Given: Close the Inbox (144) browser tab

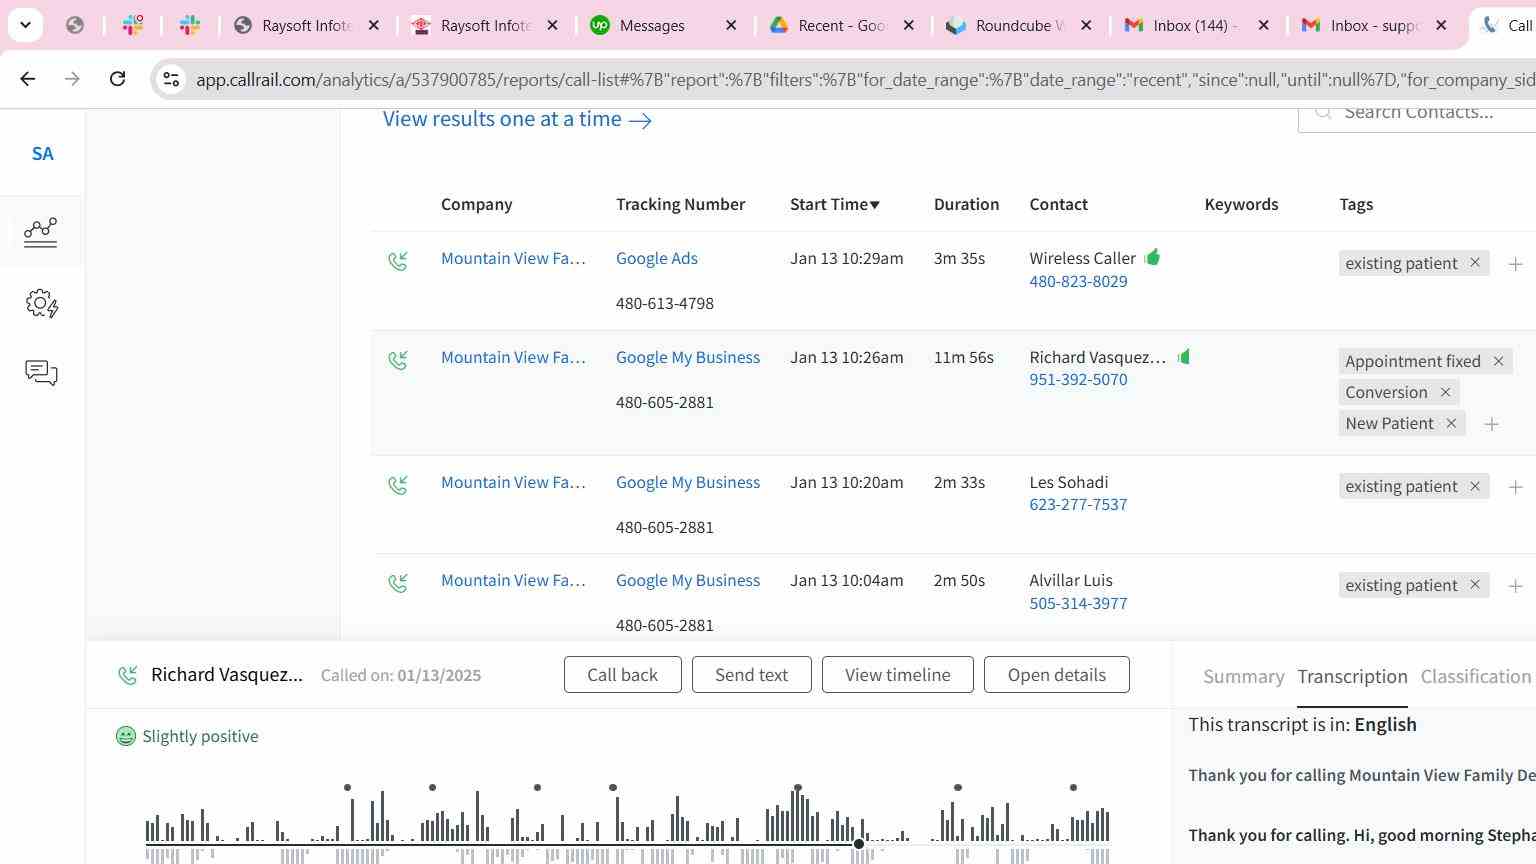Looking at the screenshot, I should [x=1263, y=26].
